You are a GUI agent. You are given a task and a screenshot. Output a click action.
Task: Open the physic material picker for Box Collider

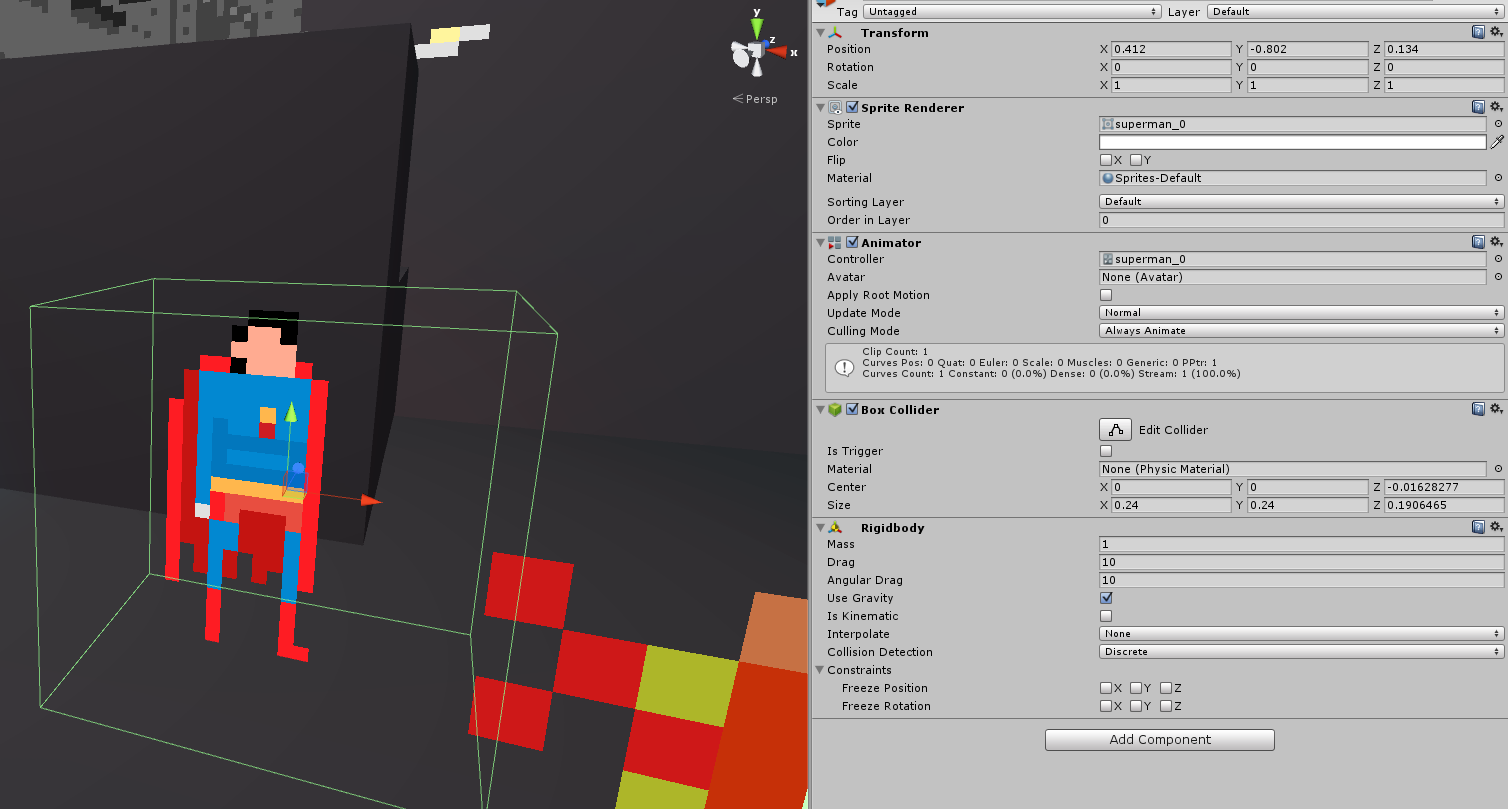point(1498,469)
